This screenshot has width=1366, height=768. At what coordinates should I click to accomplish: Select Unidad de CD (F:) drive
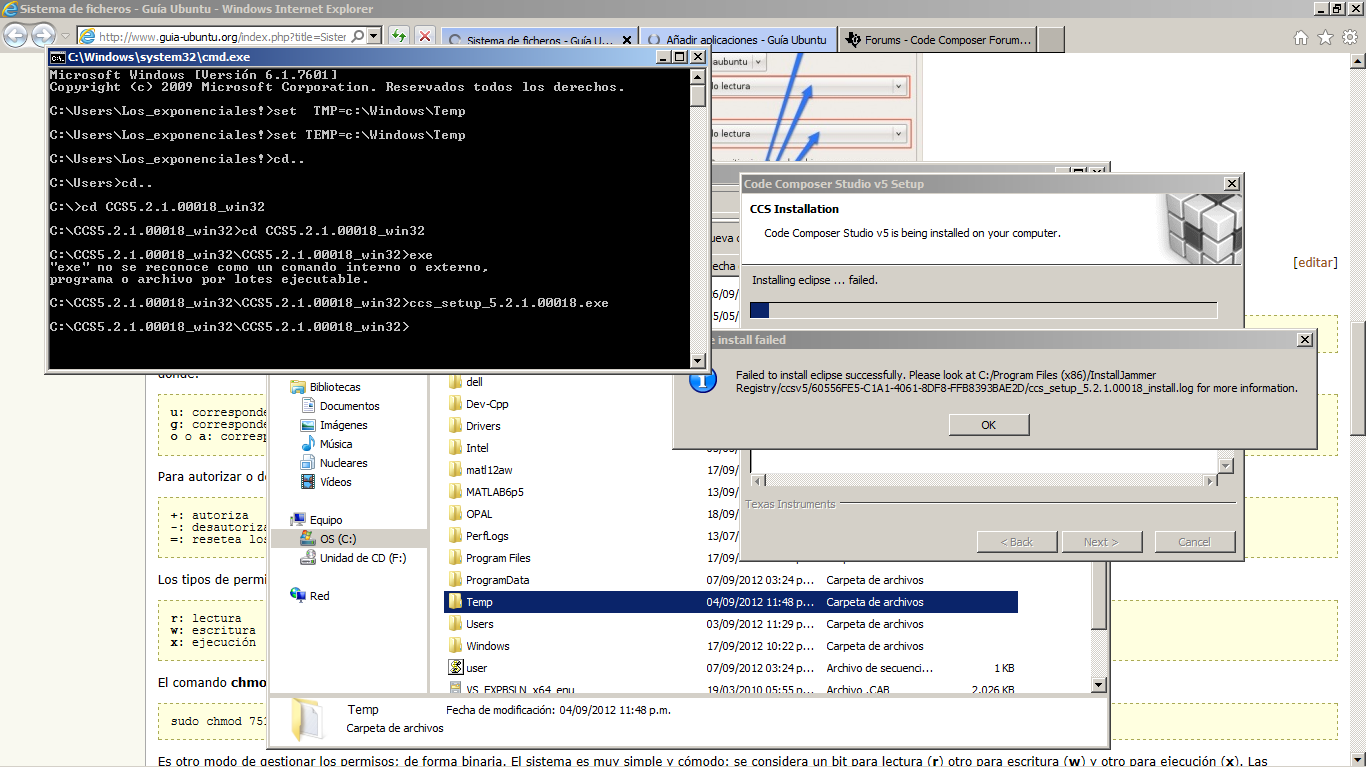click(362, 558)
